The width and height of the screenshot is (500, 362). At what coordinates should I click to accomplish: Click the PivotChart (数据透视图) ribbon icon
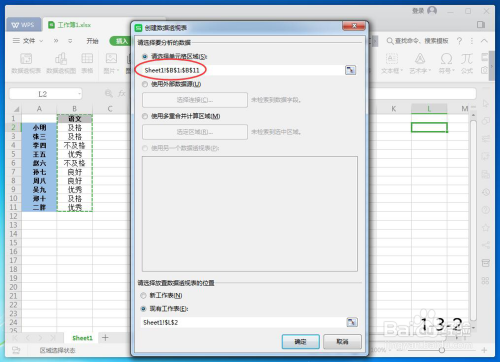(61, 59)
